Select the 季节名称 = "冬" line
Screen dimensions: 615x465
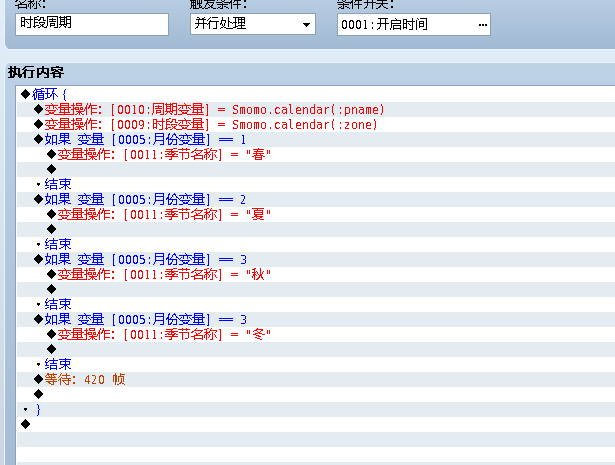(316, 334)
